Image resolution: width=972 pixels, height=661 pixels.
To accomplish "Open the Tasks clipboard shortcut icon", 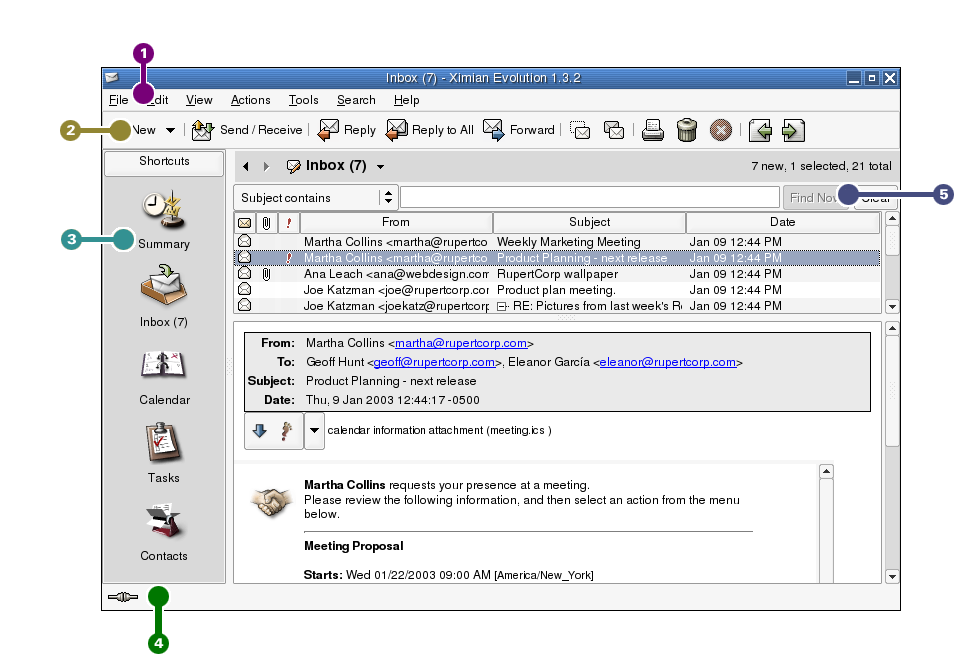I will [164, 444].
